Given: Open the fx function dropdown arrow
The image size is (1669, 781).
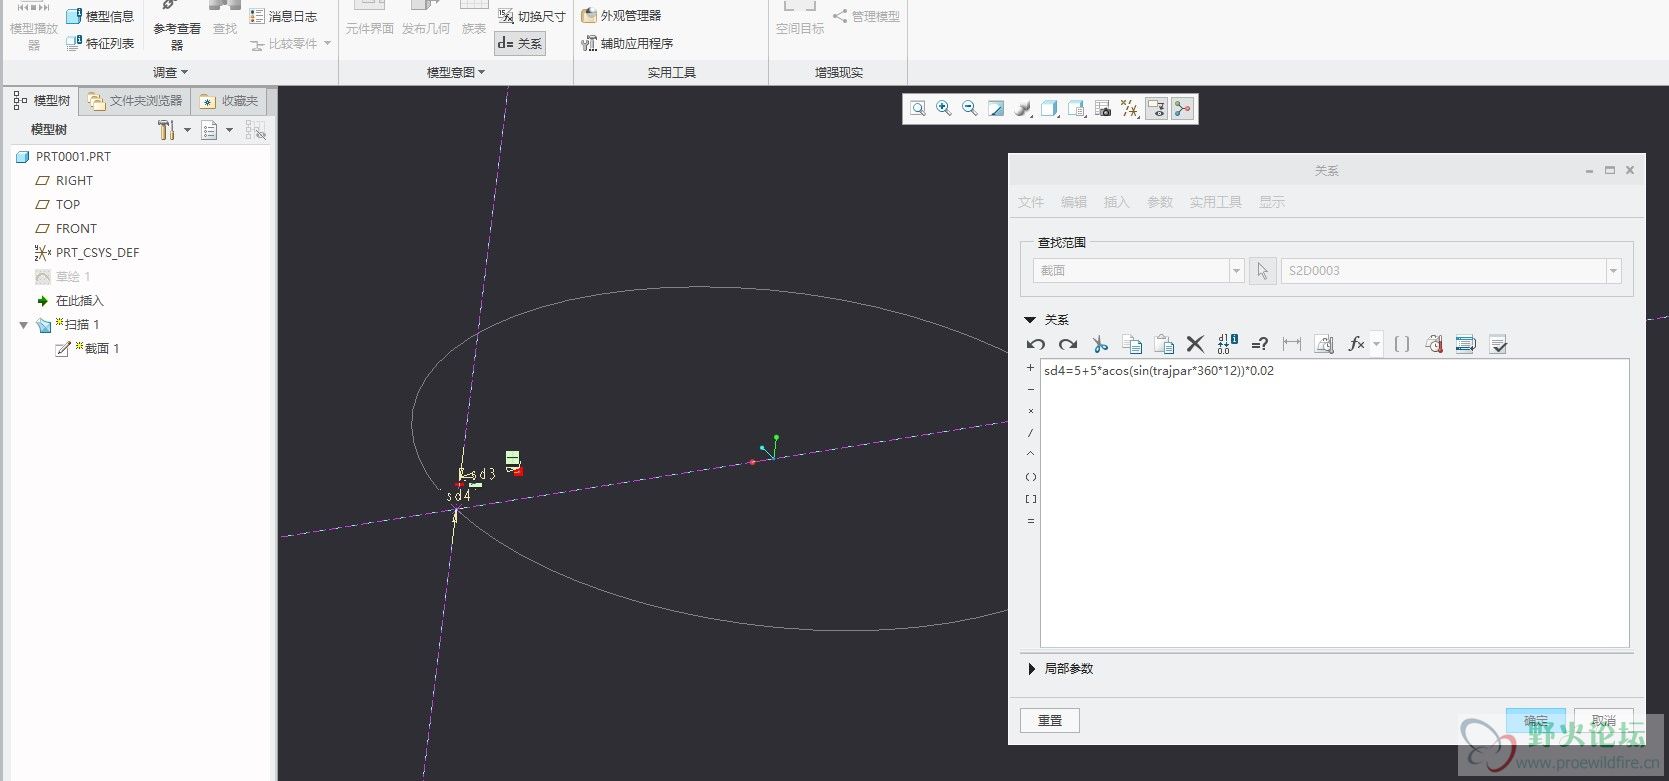Looking at the screenshot, I should pyautogui.click(x=1377, y=344).
